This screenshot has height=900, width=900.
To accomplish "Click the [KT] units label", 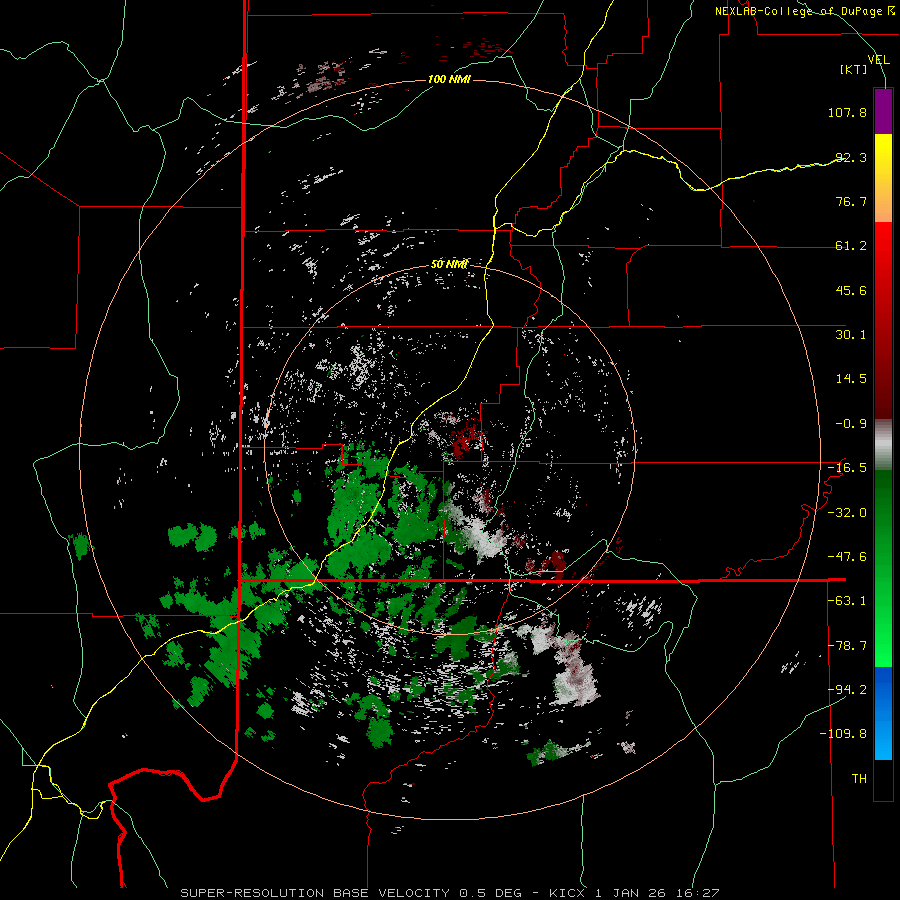I will point(854,70).
